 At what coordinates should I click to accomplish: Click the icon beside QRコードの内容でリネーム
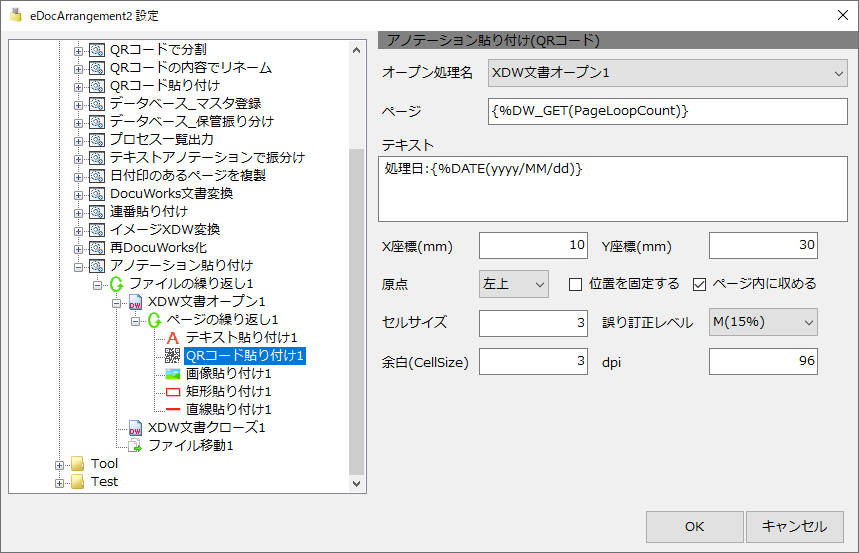point(97,69)
